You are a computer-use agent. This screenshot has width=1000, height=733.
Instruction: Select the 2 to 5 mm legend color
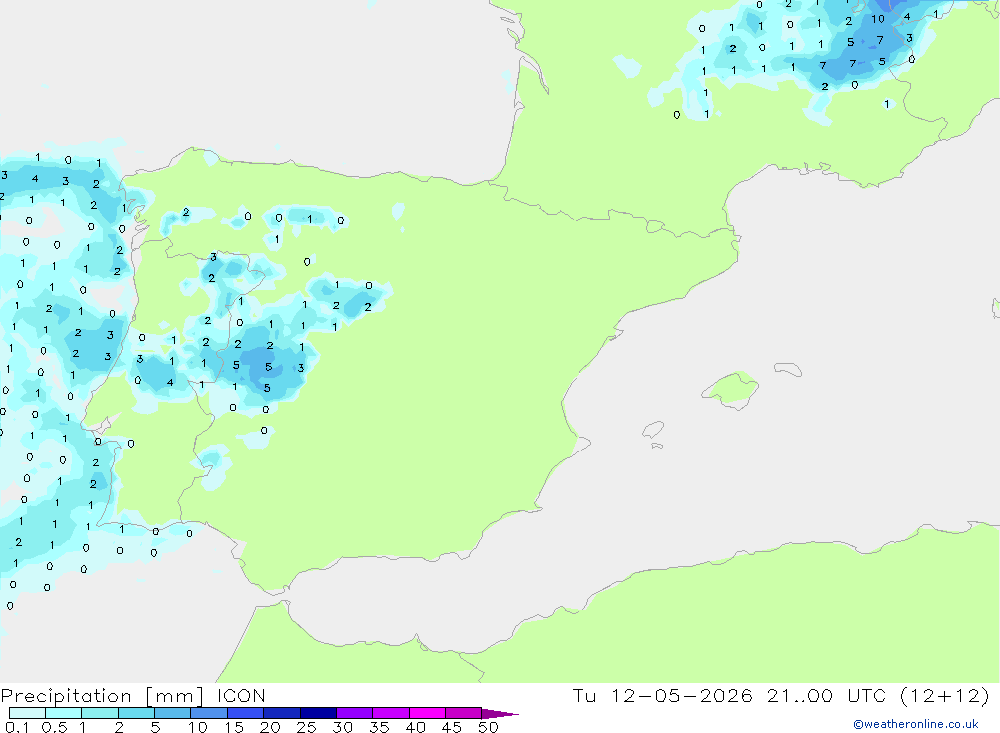tap(136, 713)
